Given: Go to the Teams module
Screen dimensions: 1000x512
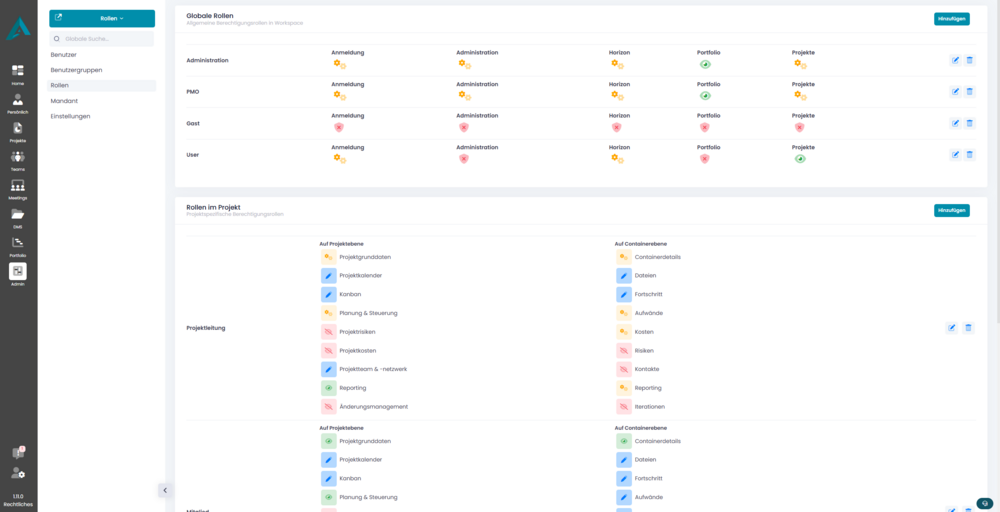Looking at the screenshot, I should 18,160.
